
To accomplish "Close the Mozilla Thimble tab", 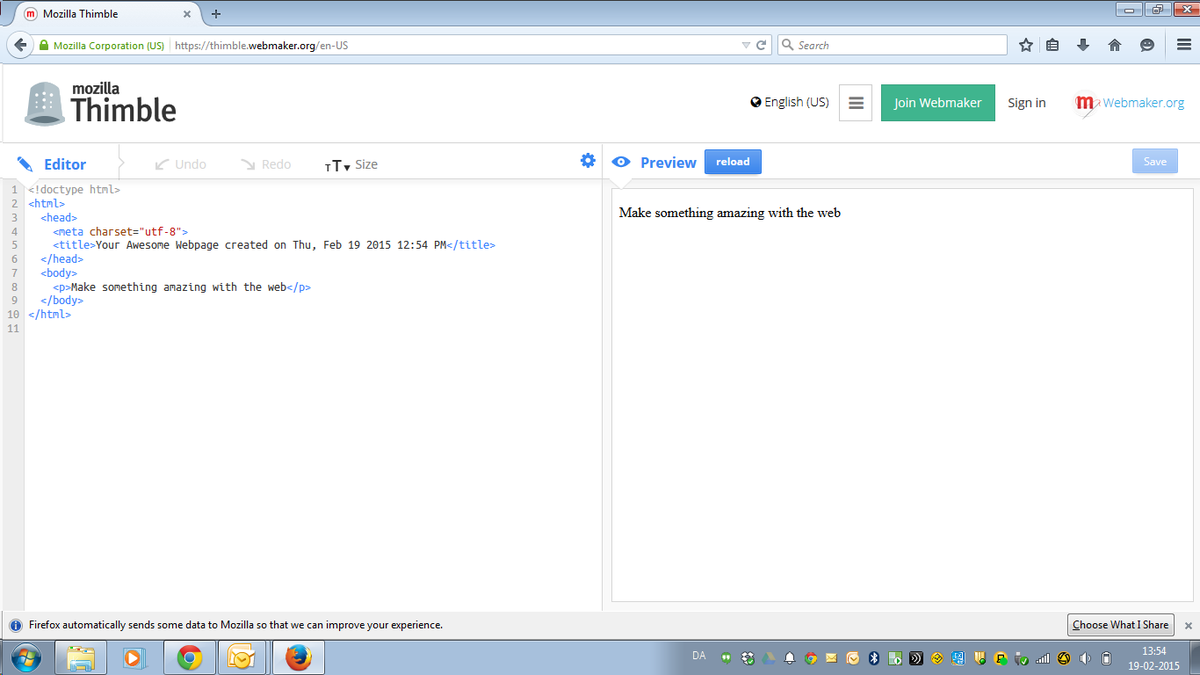I will pyautogui.click(x=186, y=14).
